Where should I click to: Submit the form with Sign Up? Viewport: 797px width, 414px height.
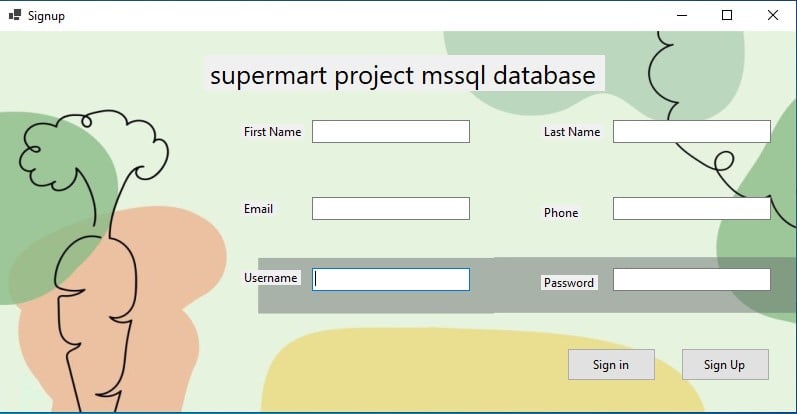click(x=725, y=365)
